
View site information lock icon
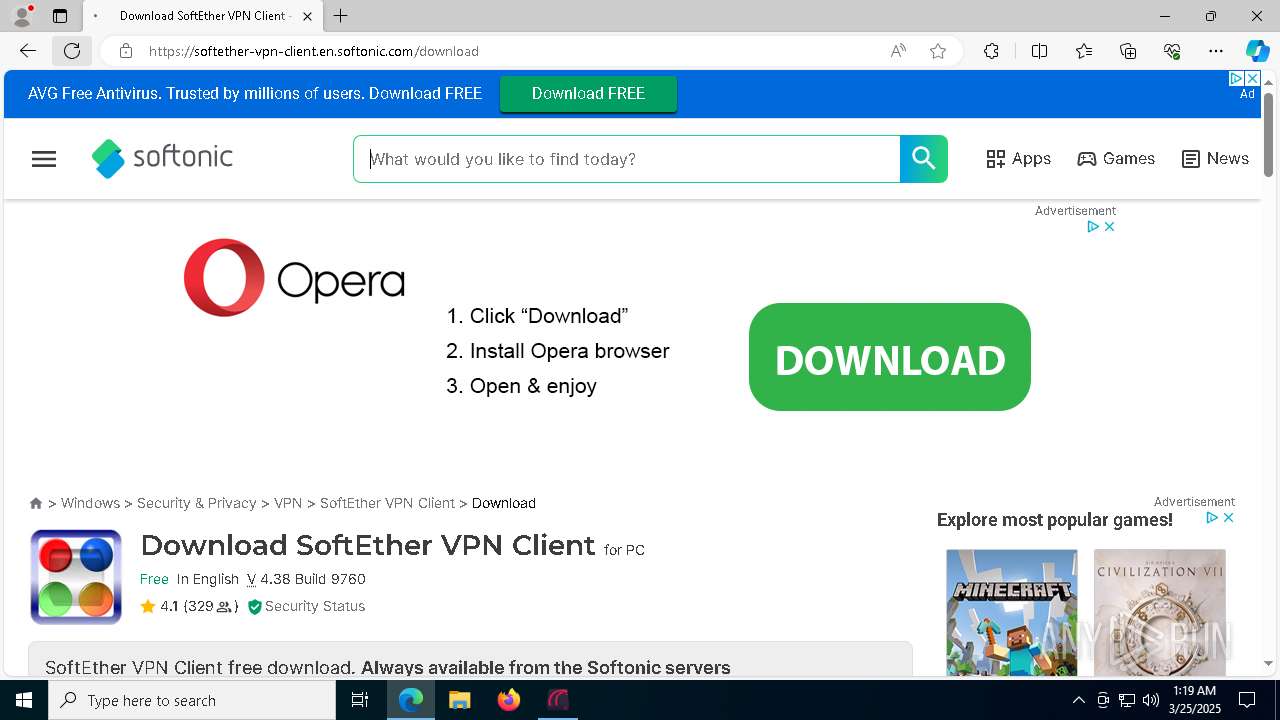(125, 51)
